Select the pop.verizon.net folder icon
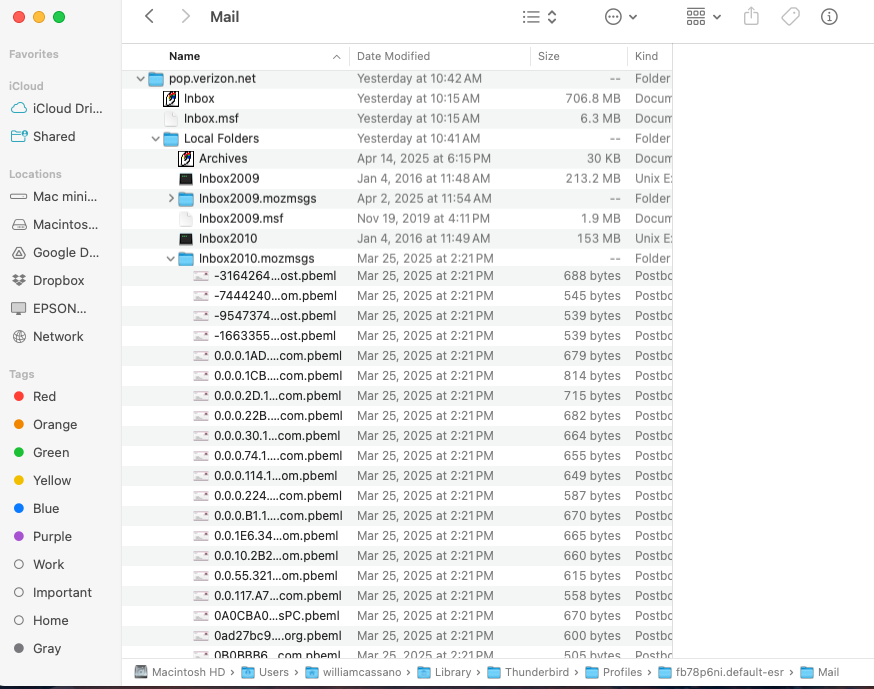Screen dimensions: 874x689 [156, 79]
